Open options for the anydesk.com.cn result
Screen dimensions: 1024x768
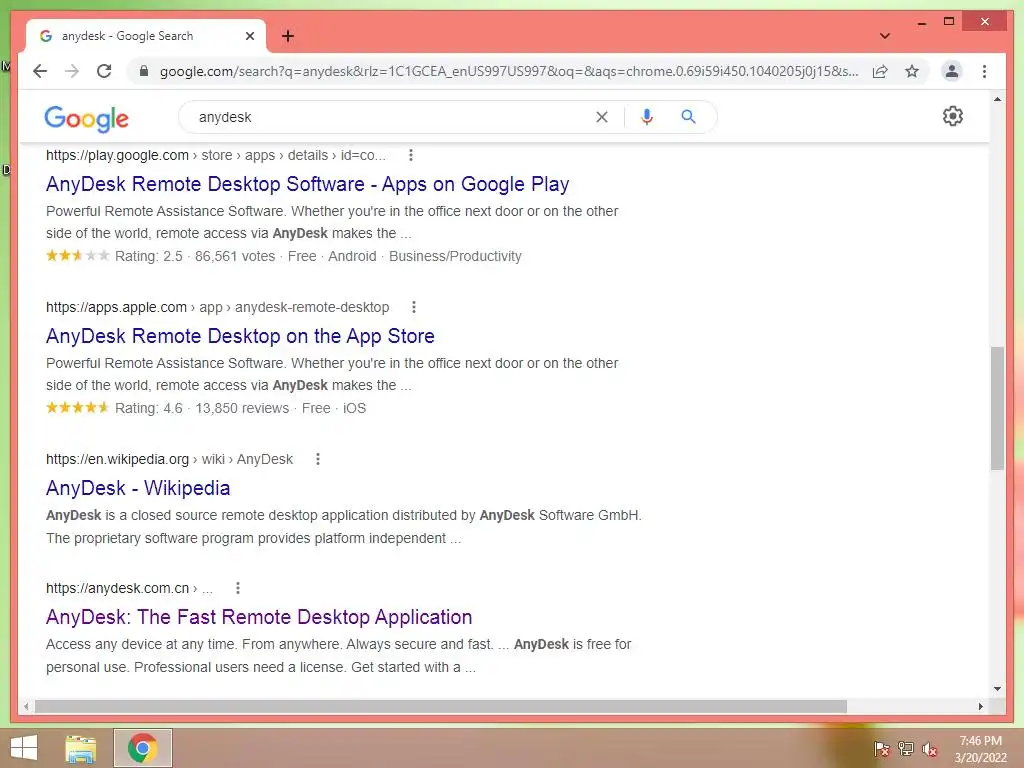[x=238, y=588]
